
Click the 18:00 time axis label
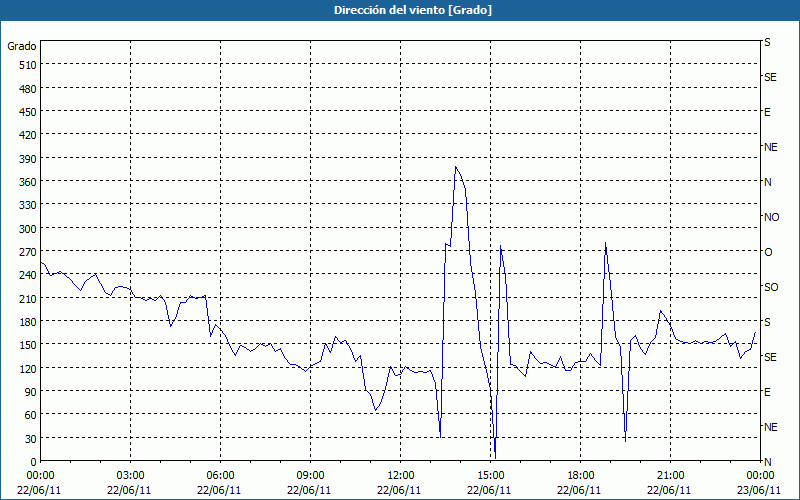[x=581, y=476]
